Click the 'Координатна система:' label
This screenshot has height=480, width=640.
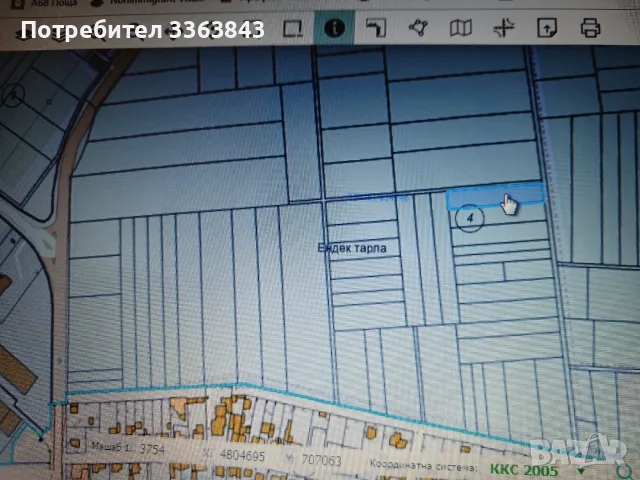click(x=423, y=465)
